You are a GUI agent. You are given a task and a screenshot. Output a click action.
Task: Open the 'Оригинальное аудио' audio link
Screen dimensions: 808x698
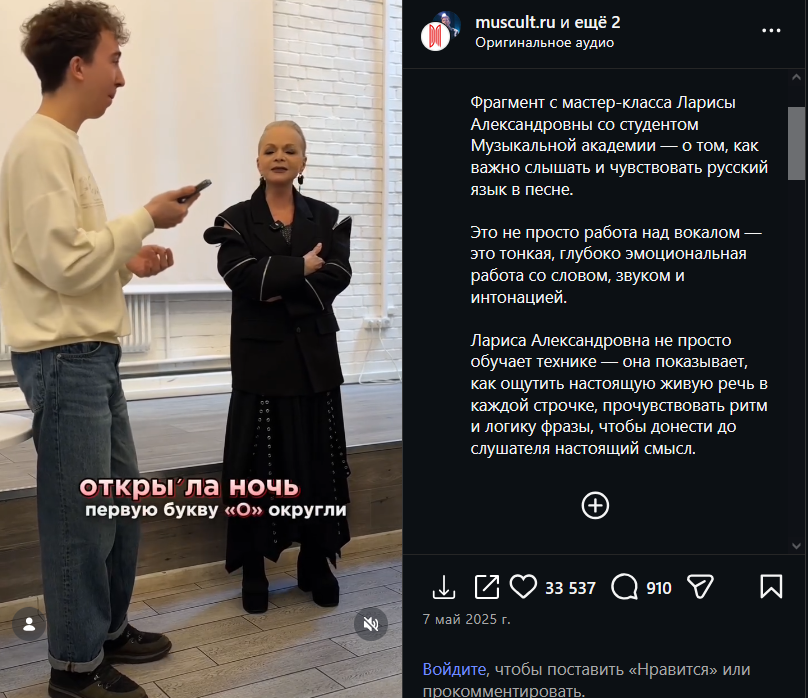pyautogui.click(x=544, y=43)
